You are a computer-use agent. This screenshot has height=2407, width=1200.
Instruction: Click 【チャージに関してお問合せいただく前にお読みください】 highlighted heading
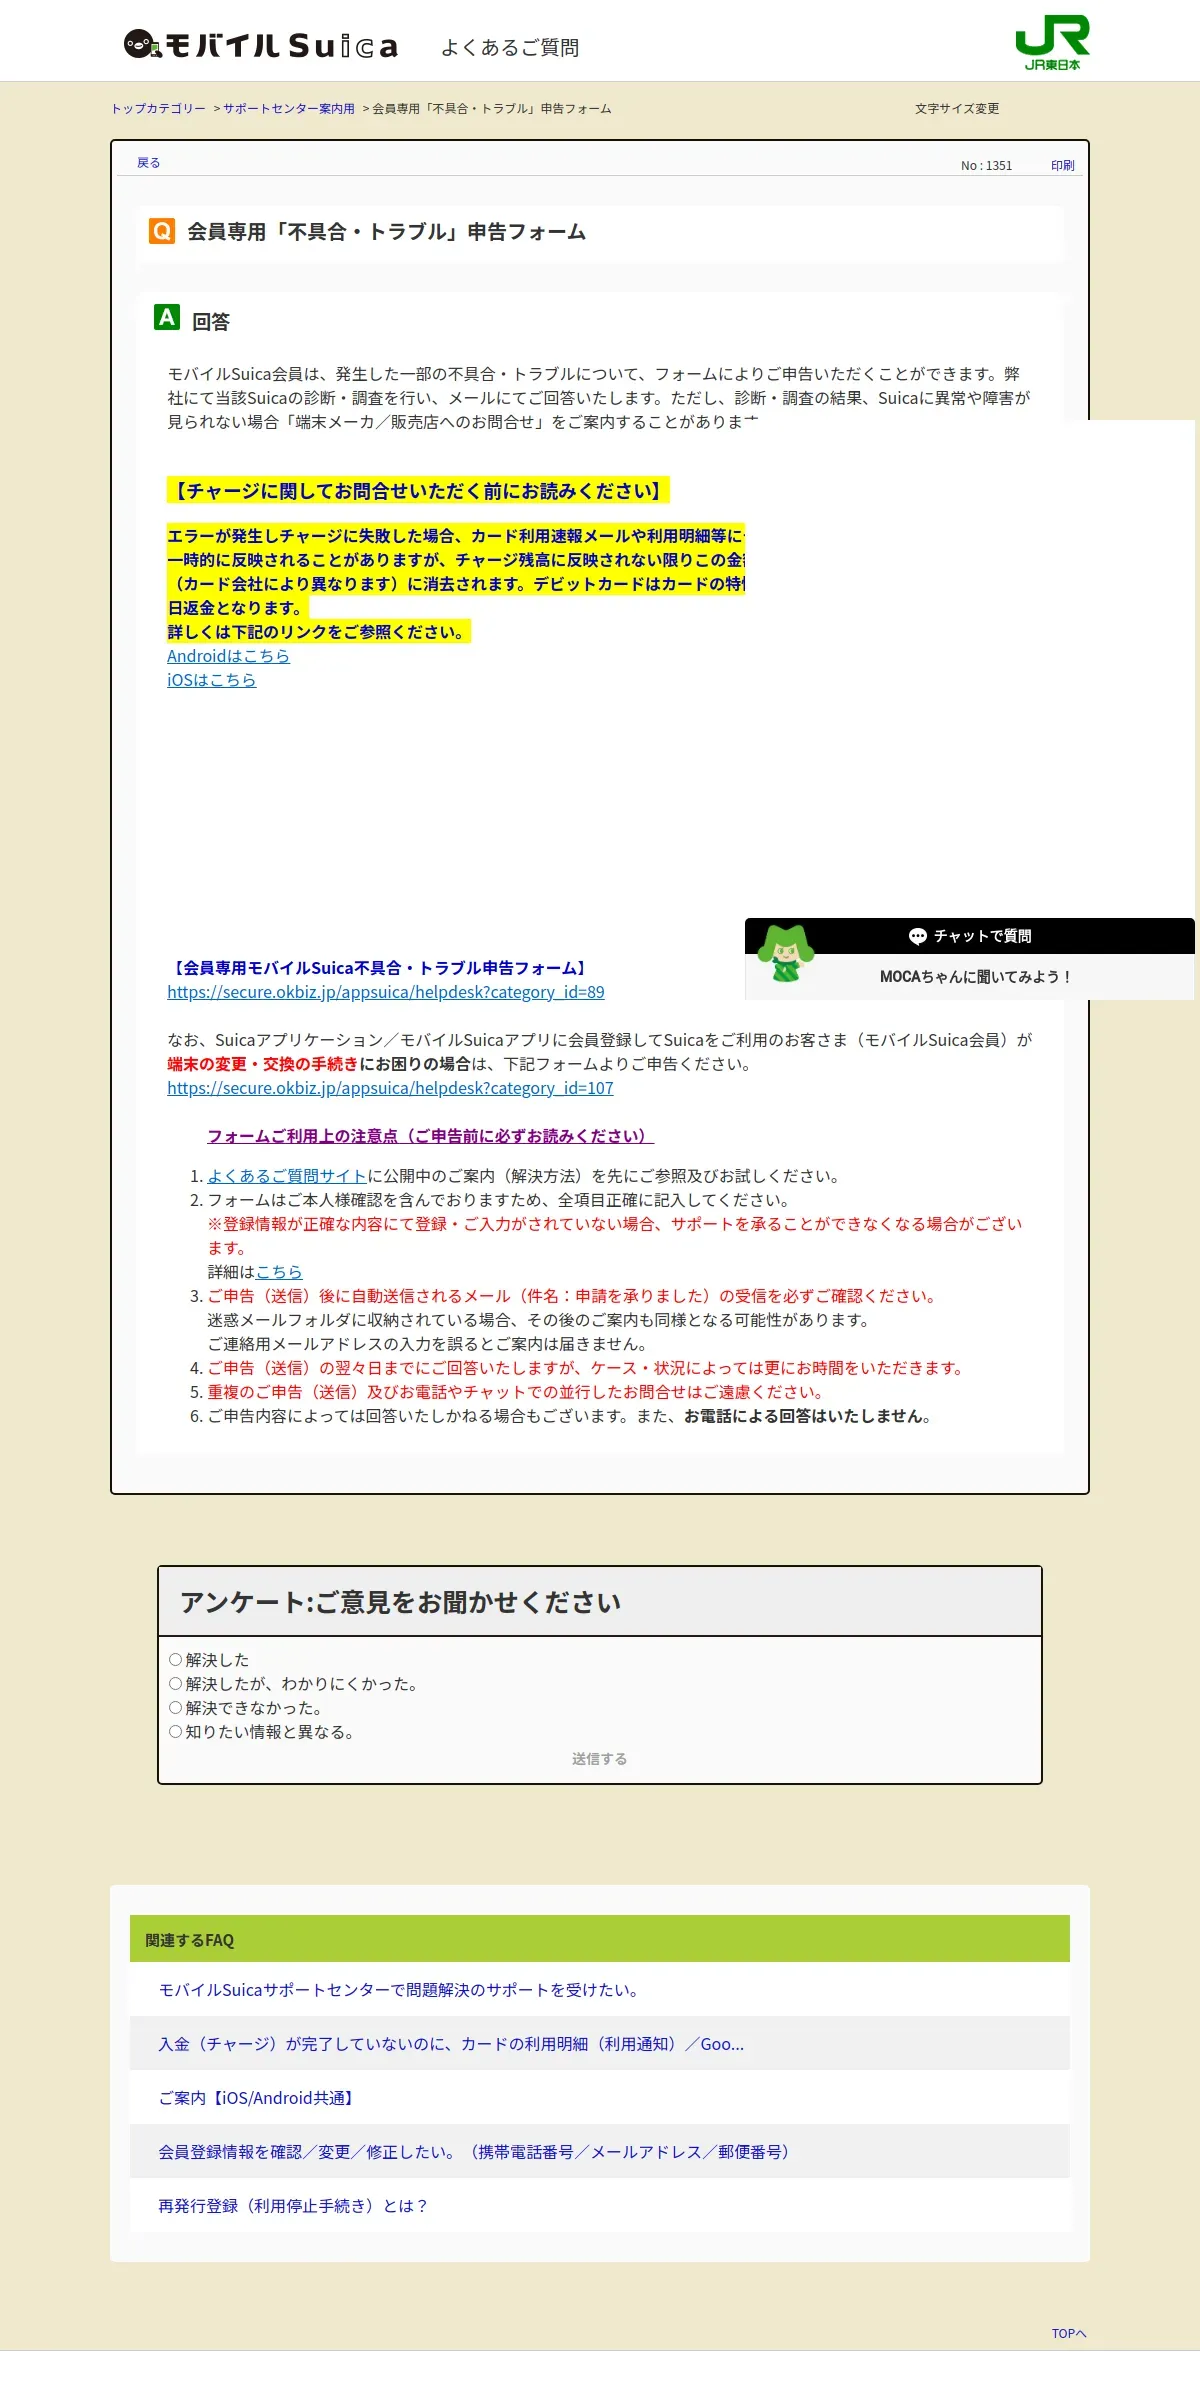point(418,491)
